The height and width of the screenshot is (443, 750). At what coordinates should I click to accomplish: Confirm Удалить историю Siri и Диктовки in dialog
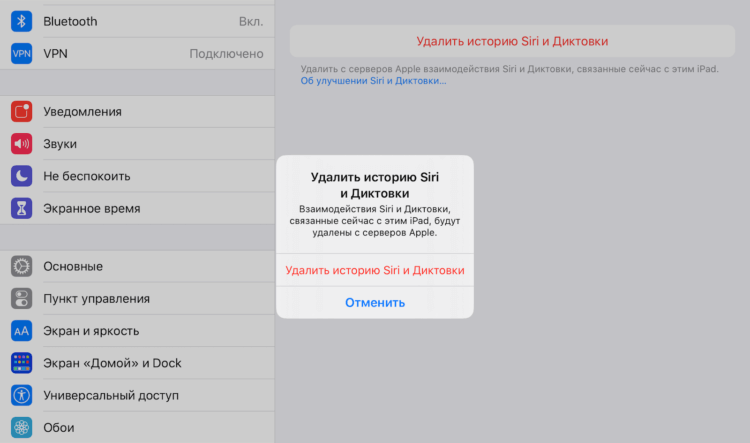(375, 270)
